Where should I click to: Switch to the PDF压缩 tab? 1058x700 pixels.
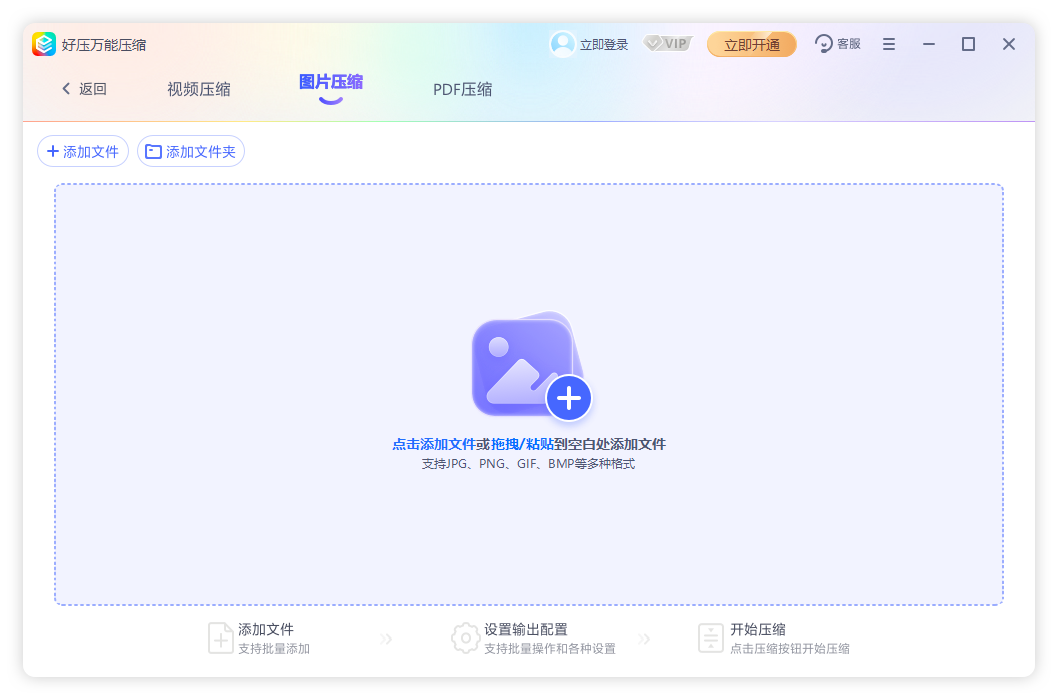(463, 89)
